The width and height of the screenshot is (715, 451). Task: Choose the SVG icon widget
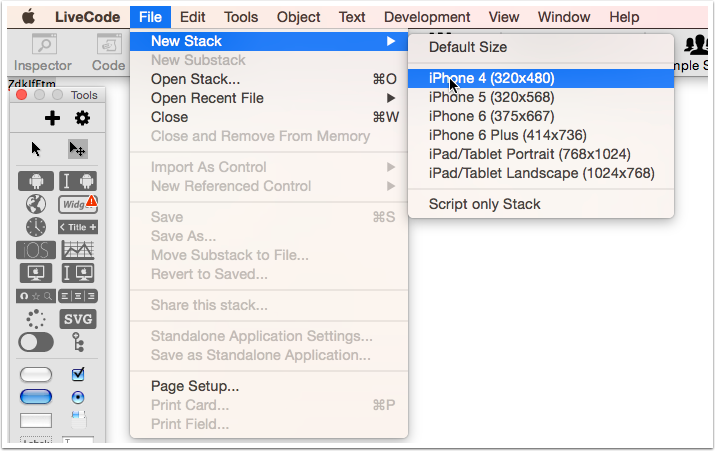(x=78, y=319)
